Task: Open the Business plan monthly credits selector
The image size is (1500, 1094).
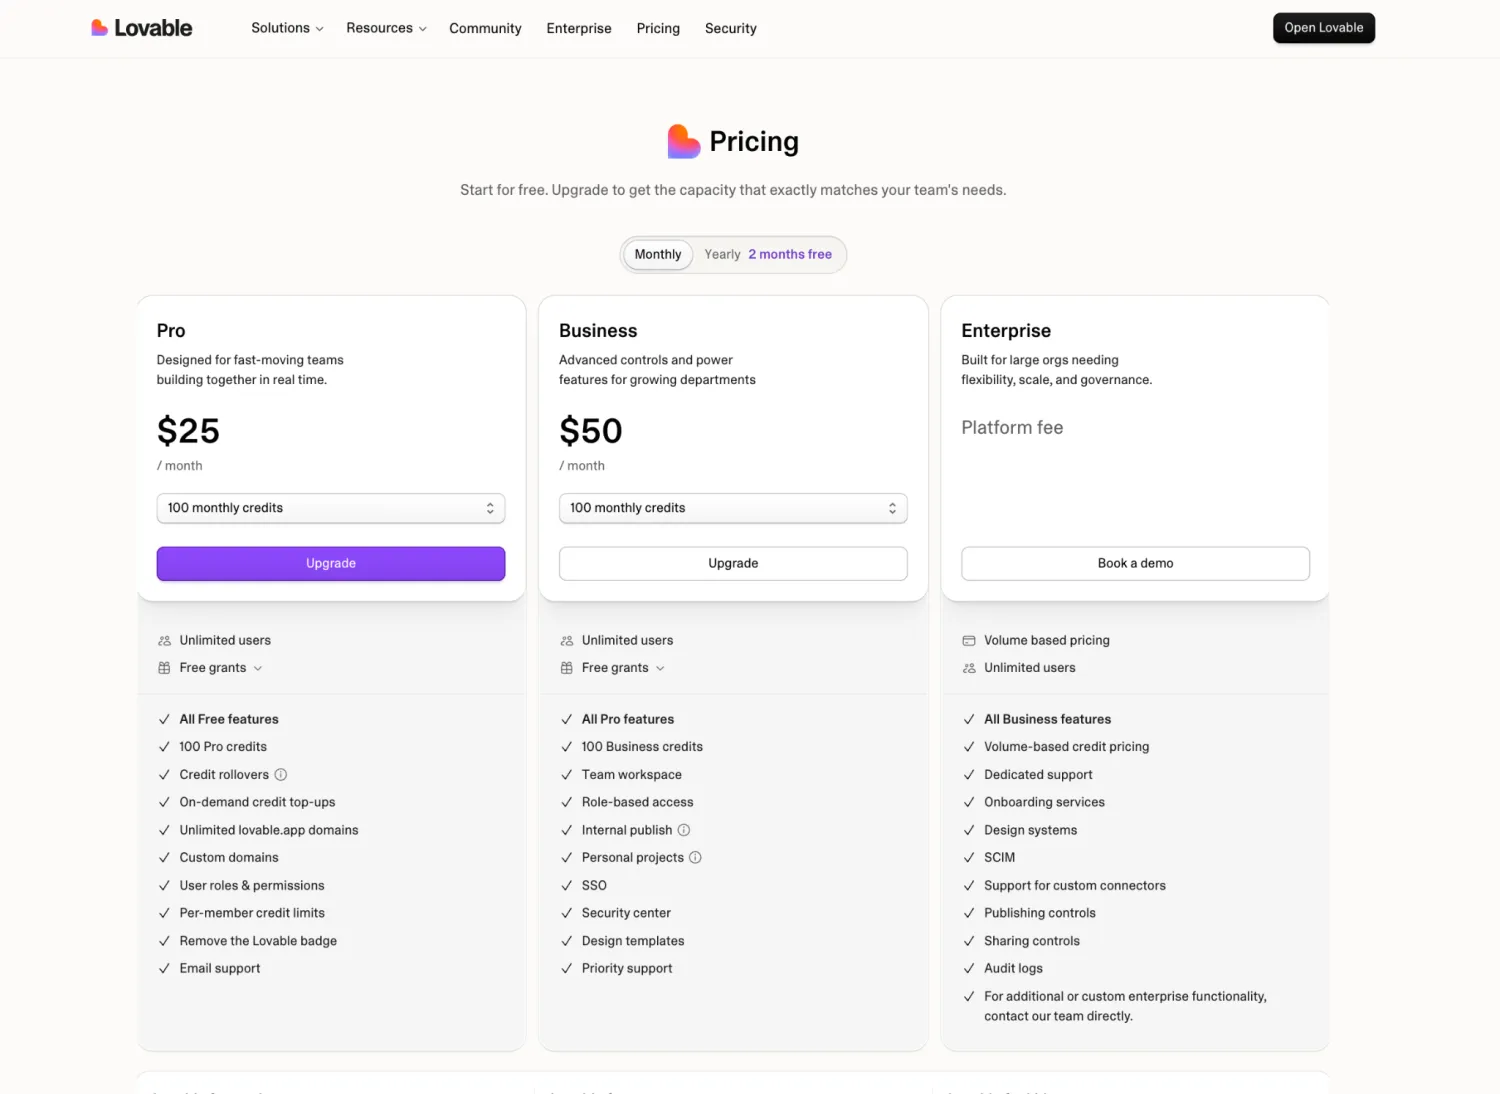Action: (733, 508)
